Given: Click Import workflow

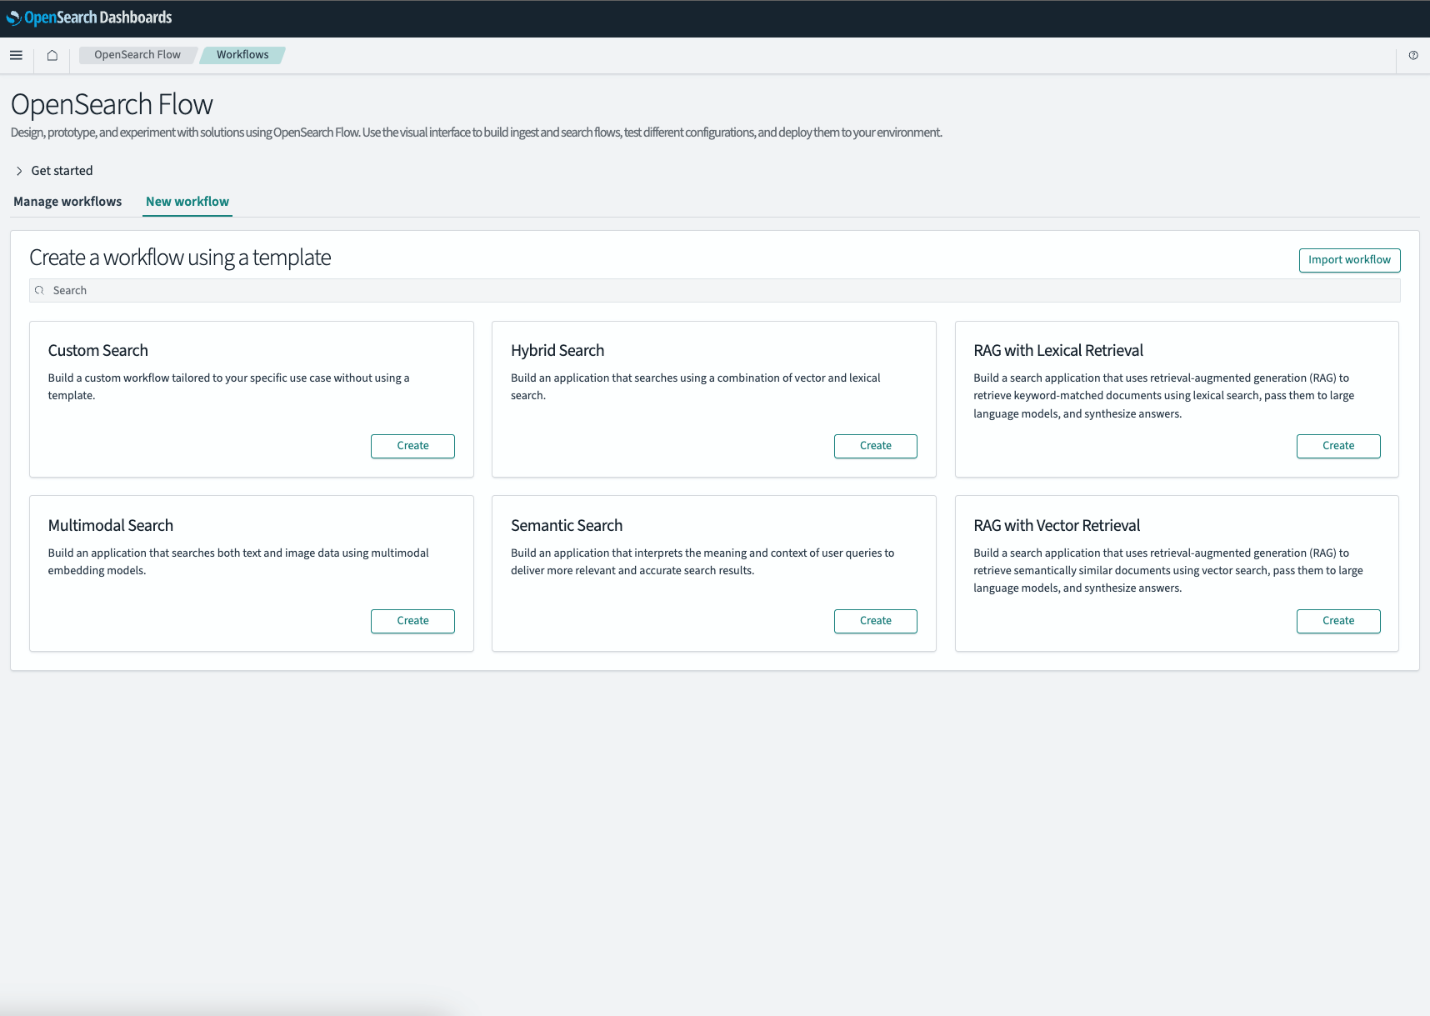Looking at the screenshot, I should (x=1349, y=260).
